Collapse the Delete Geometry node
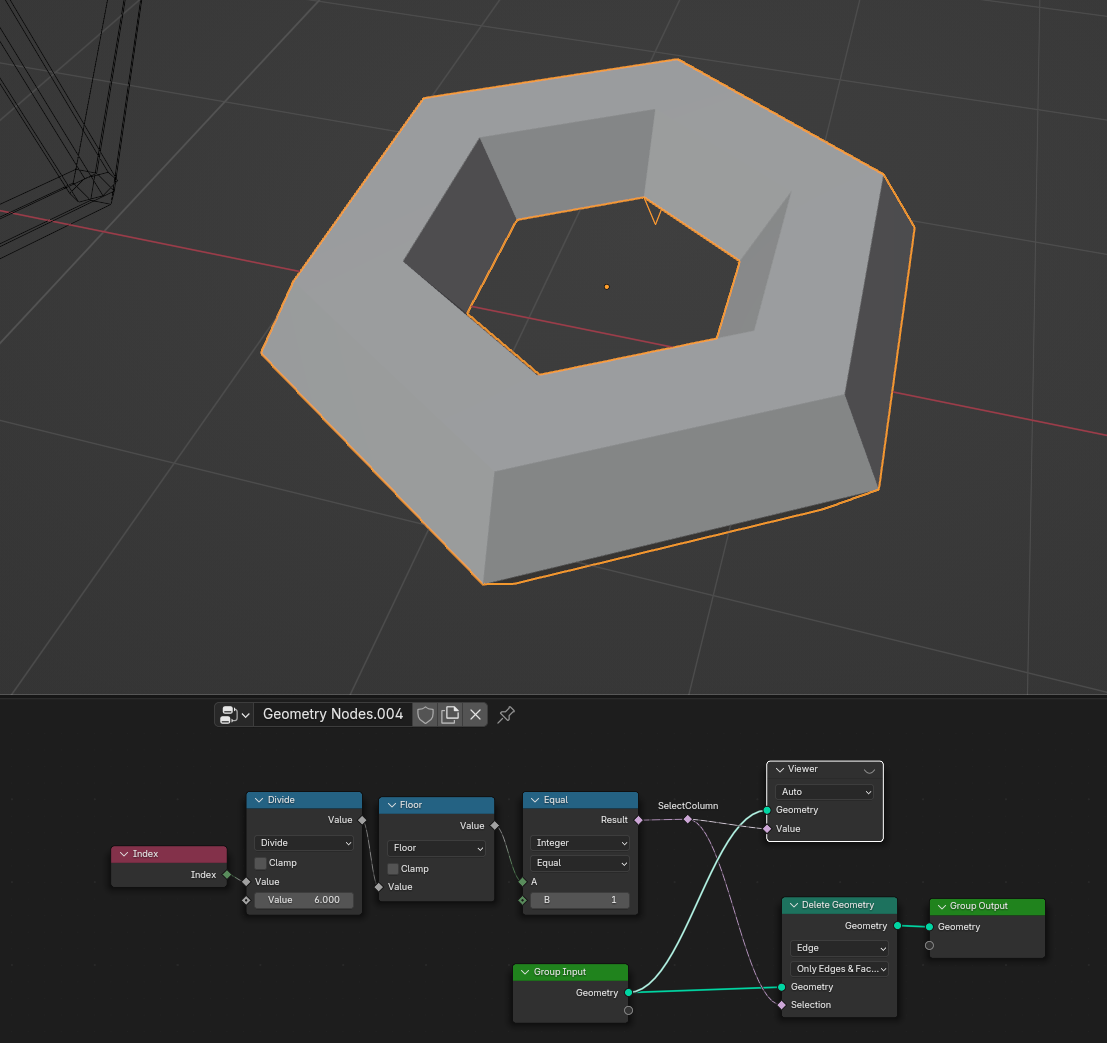 pos(794,905)
